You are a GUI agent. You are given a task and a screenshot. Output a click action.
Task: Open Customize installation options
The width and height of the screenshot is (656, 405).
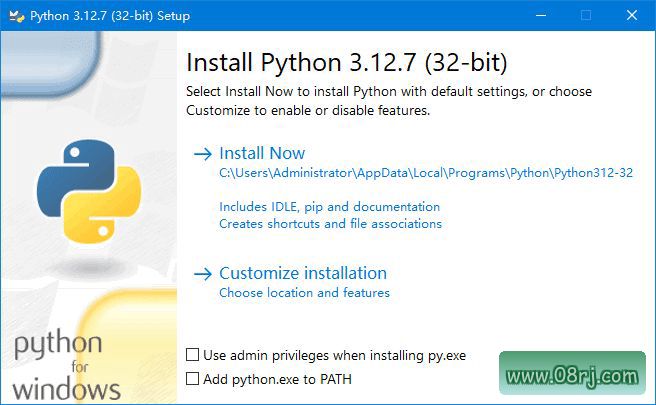tap(302, 273)
